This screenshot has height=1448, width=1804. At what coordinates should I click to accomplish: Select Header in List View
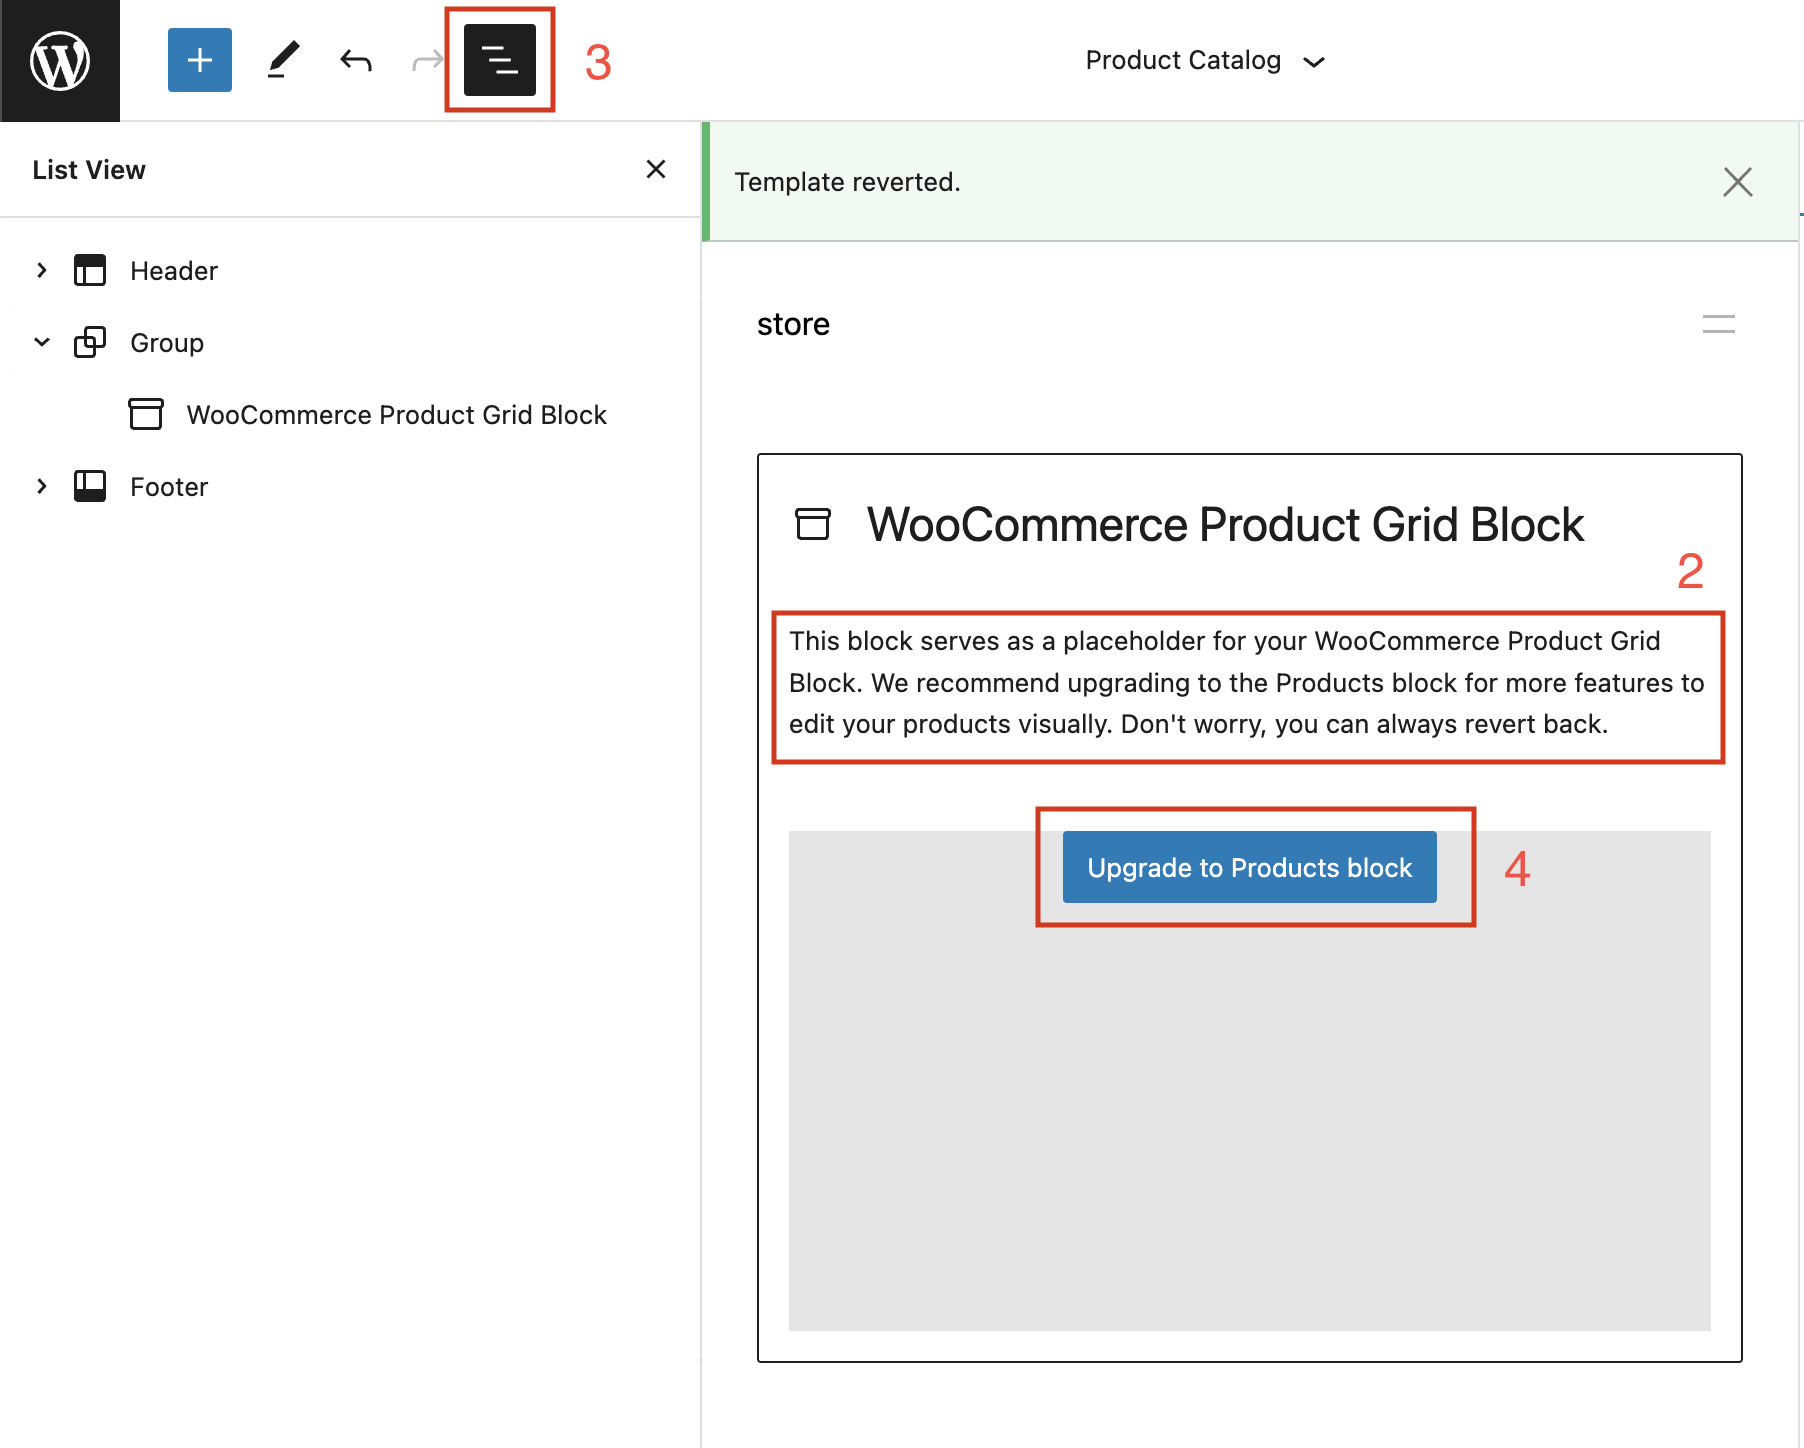pyautogui.click(x=174, y=271)
